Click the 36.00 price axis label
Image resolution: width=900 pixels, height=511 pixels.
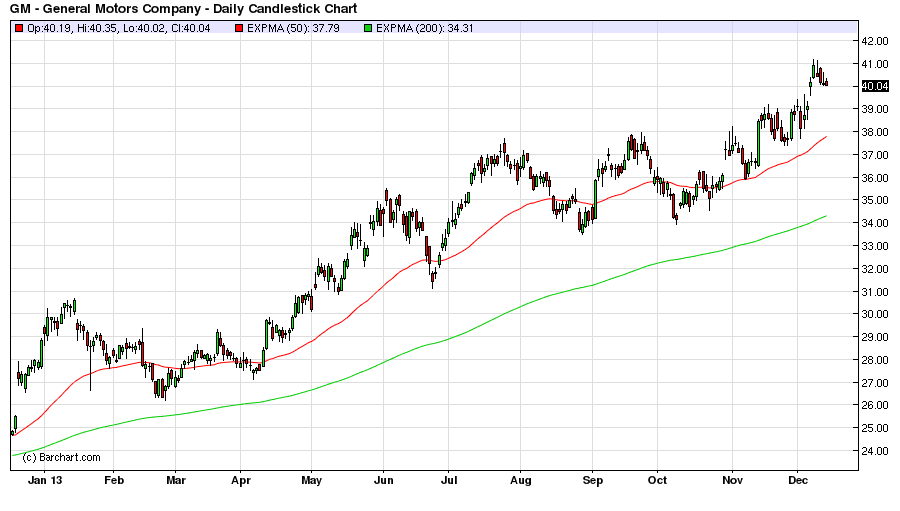click(875, 178)
